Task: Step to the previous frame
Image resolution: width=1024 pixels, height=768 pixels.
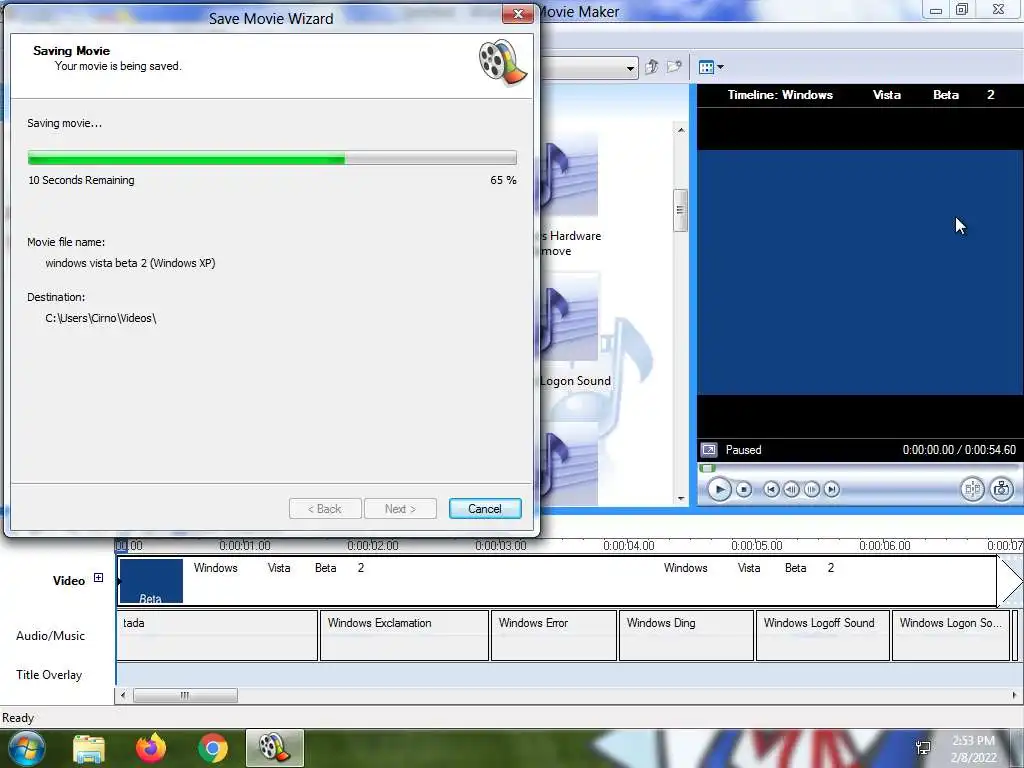Action: coord(791,489)
